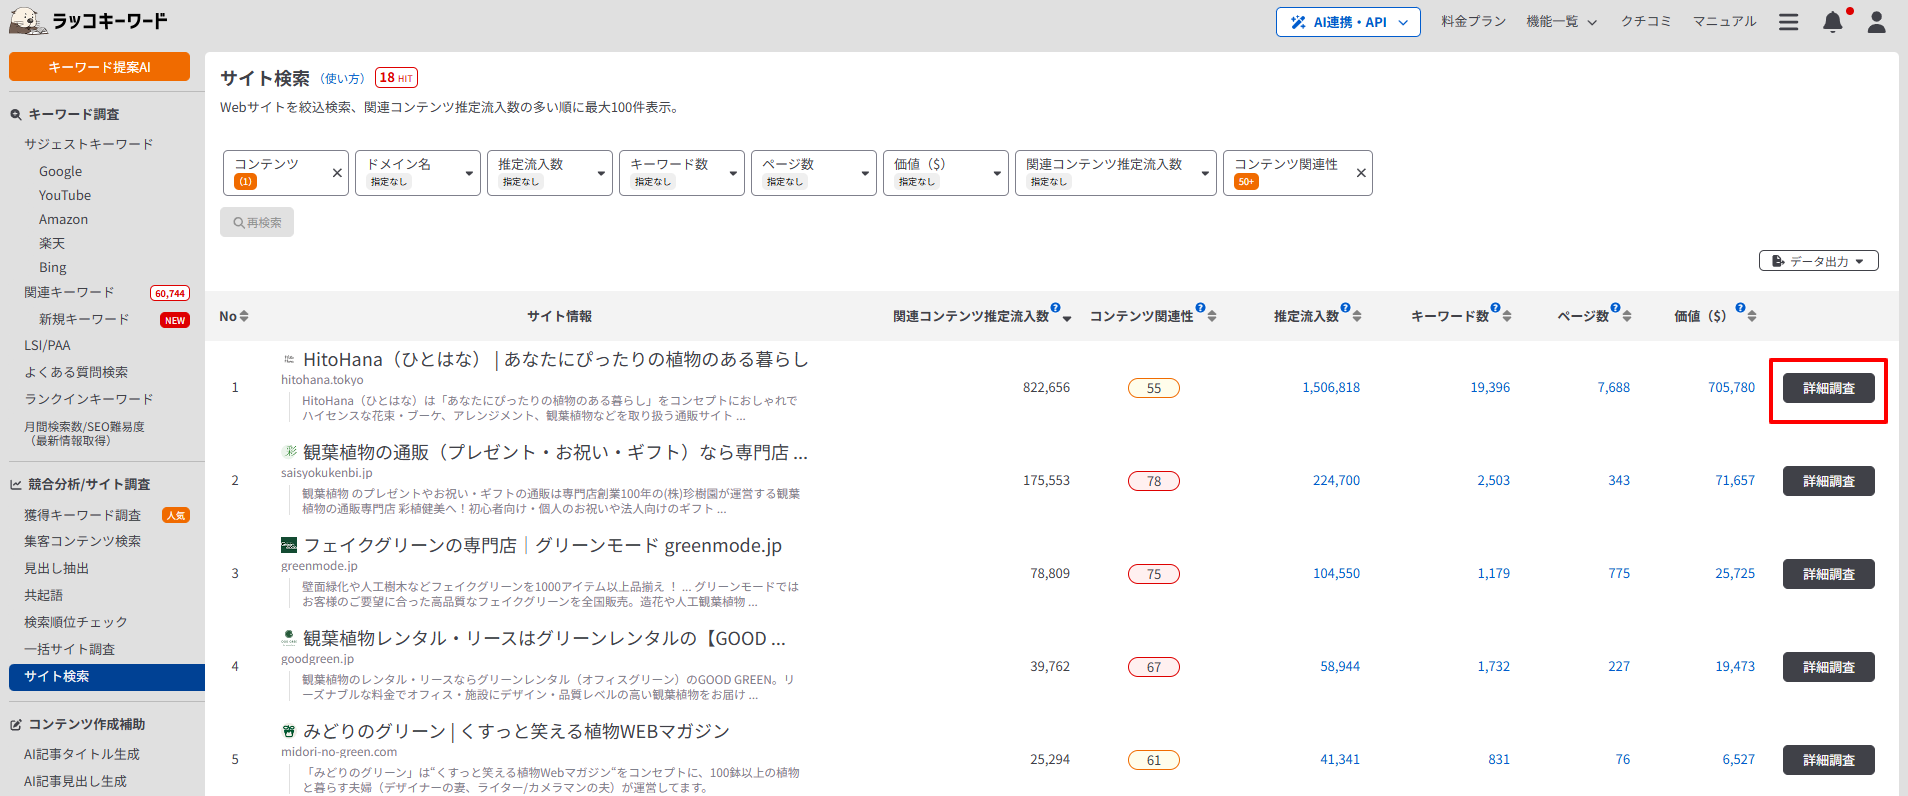Click greenmode.jp site favicon
Viewport: 1908px width, 796px height.
[289, 545]
